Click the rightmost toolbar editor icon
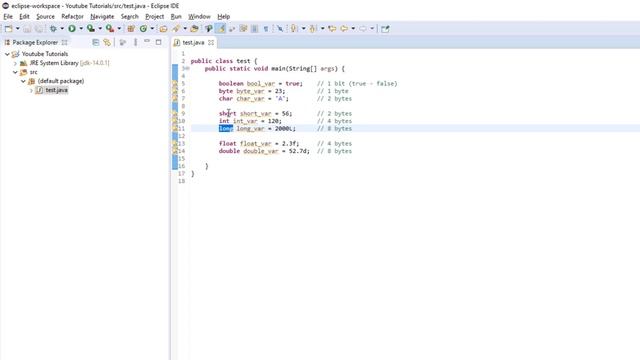640x360 pixels. 385,29
